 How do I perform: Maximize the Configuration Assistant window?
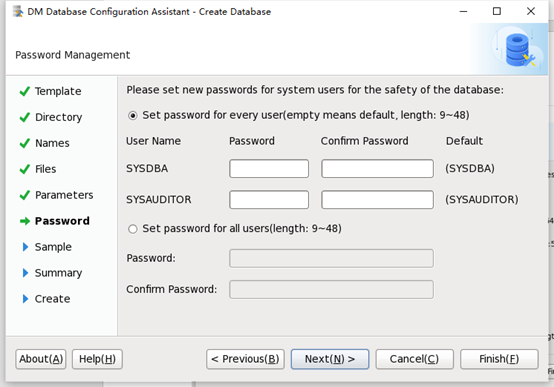click(497, 11)
